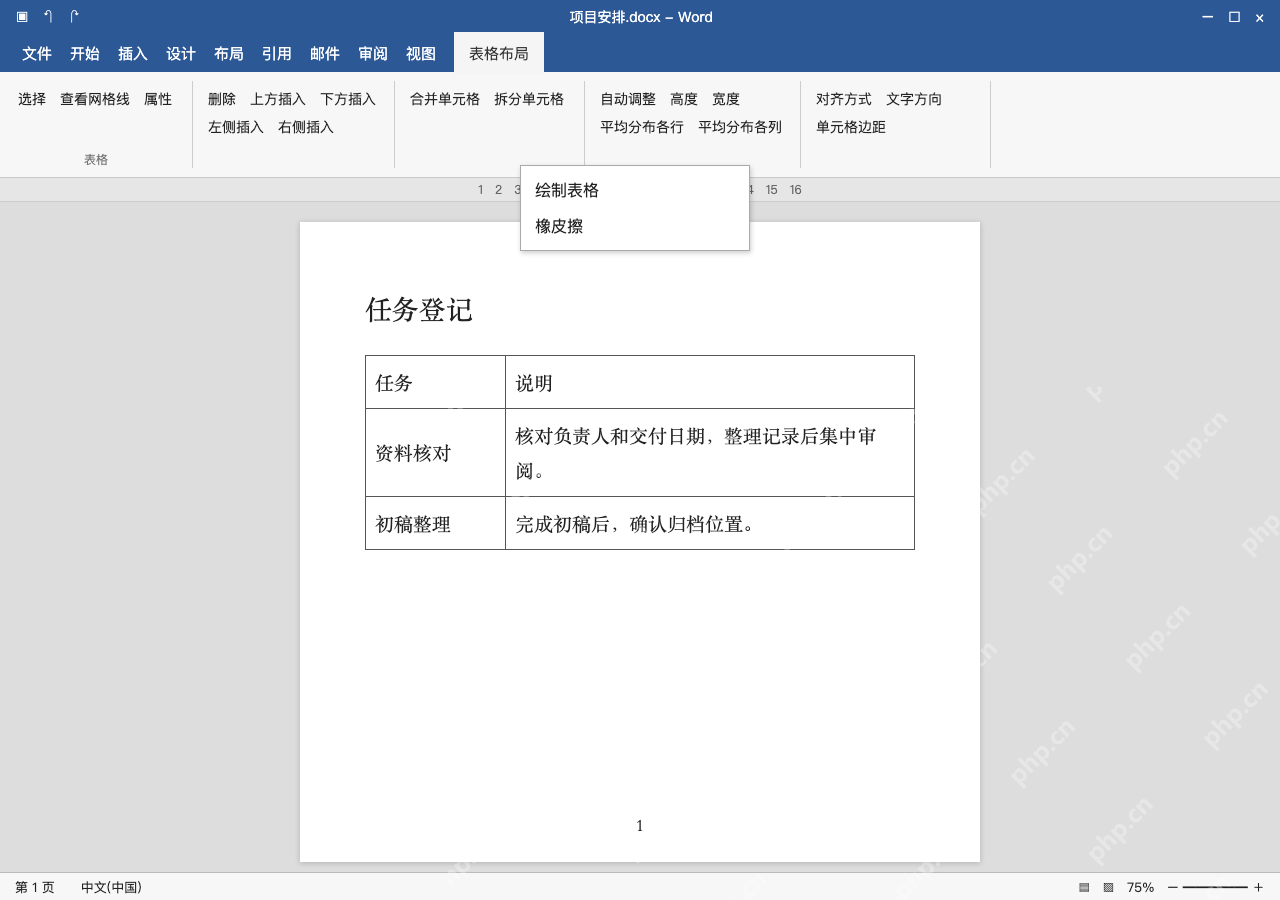
Task: Open the 引用 tab
Action: click(x=277, y=53)
